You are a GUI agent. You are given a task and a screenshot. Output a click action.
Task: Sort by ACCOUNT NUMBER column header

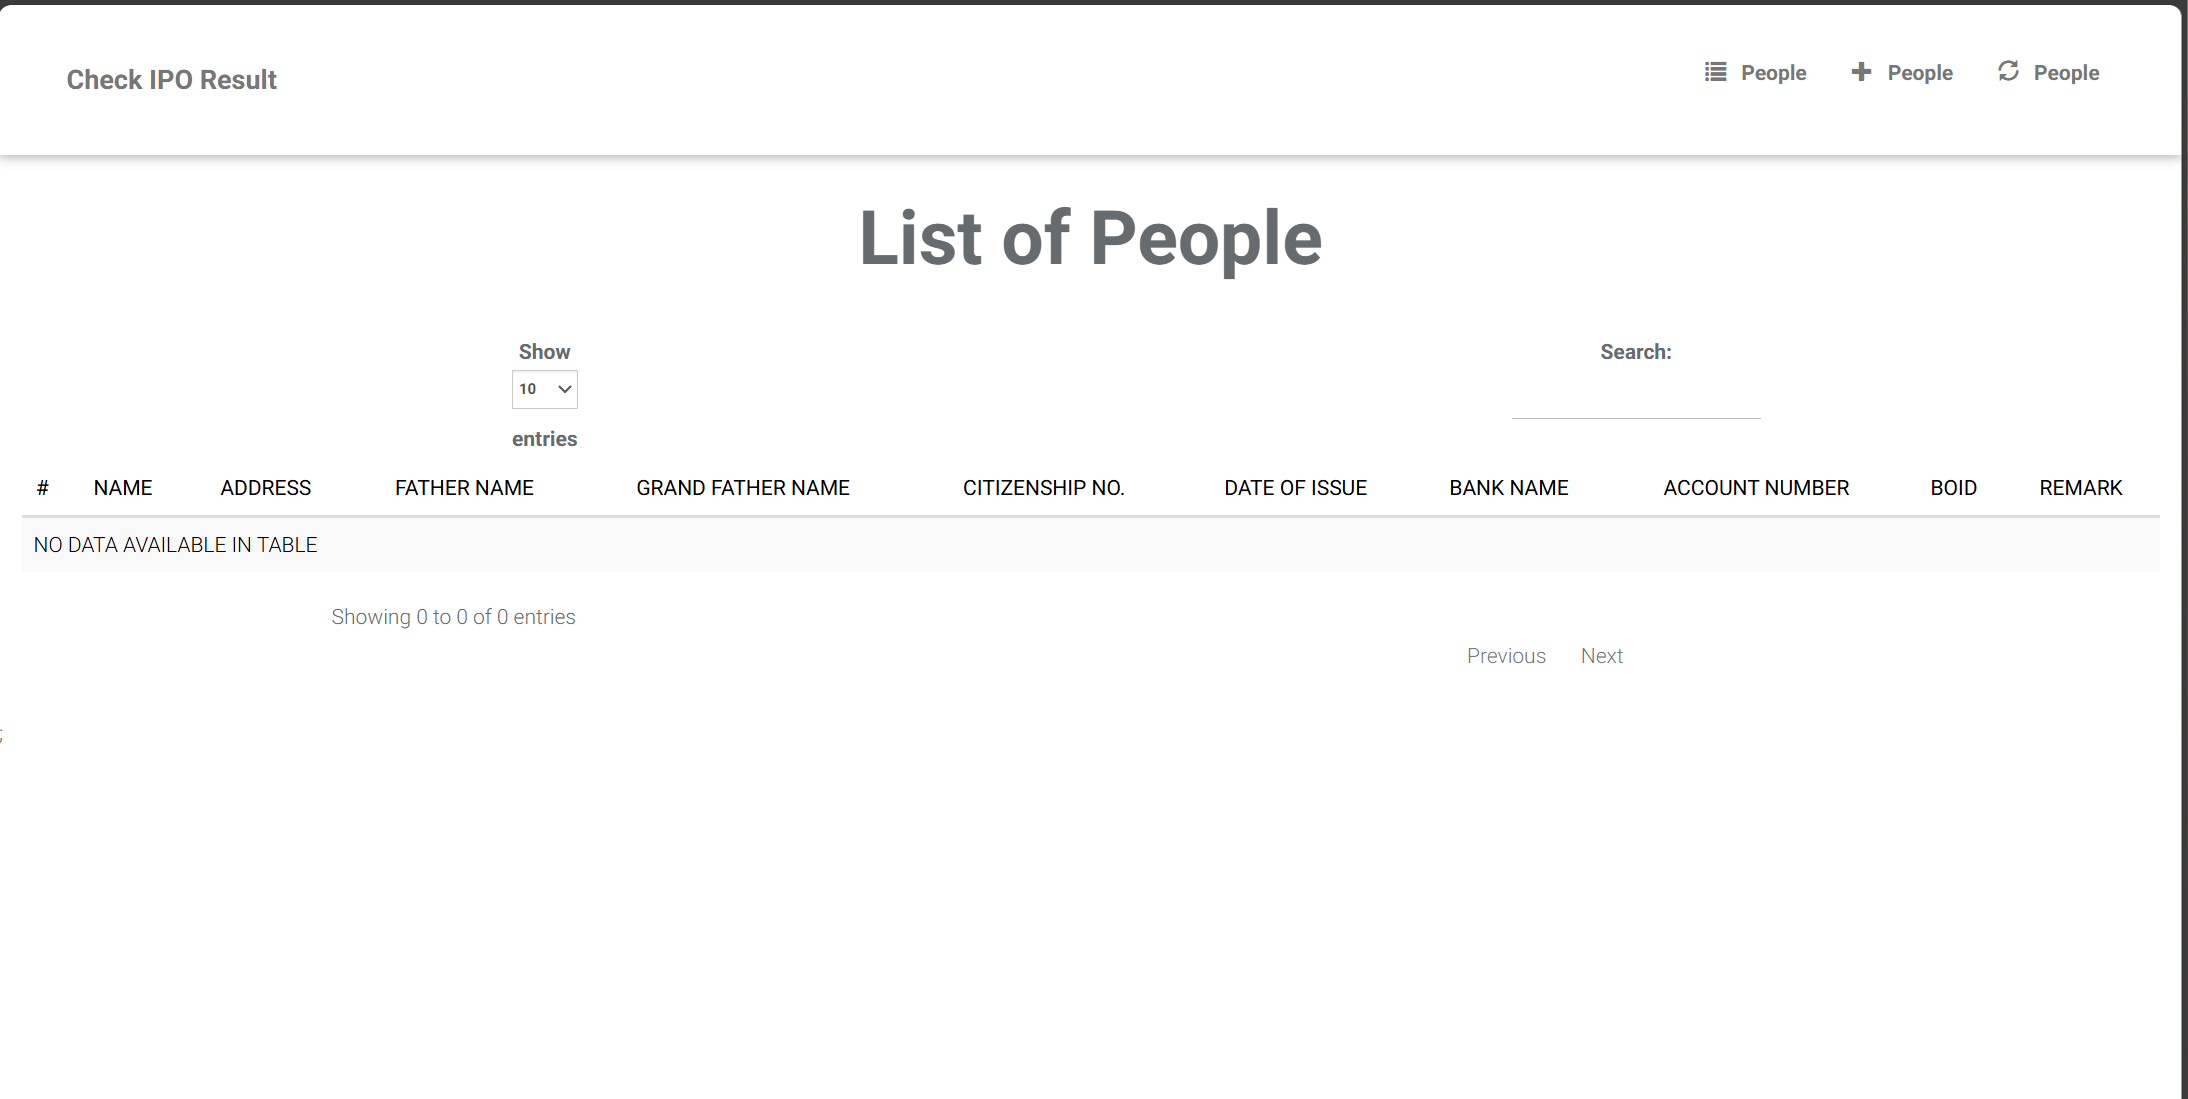[x=1756, y=488]
